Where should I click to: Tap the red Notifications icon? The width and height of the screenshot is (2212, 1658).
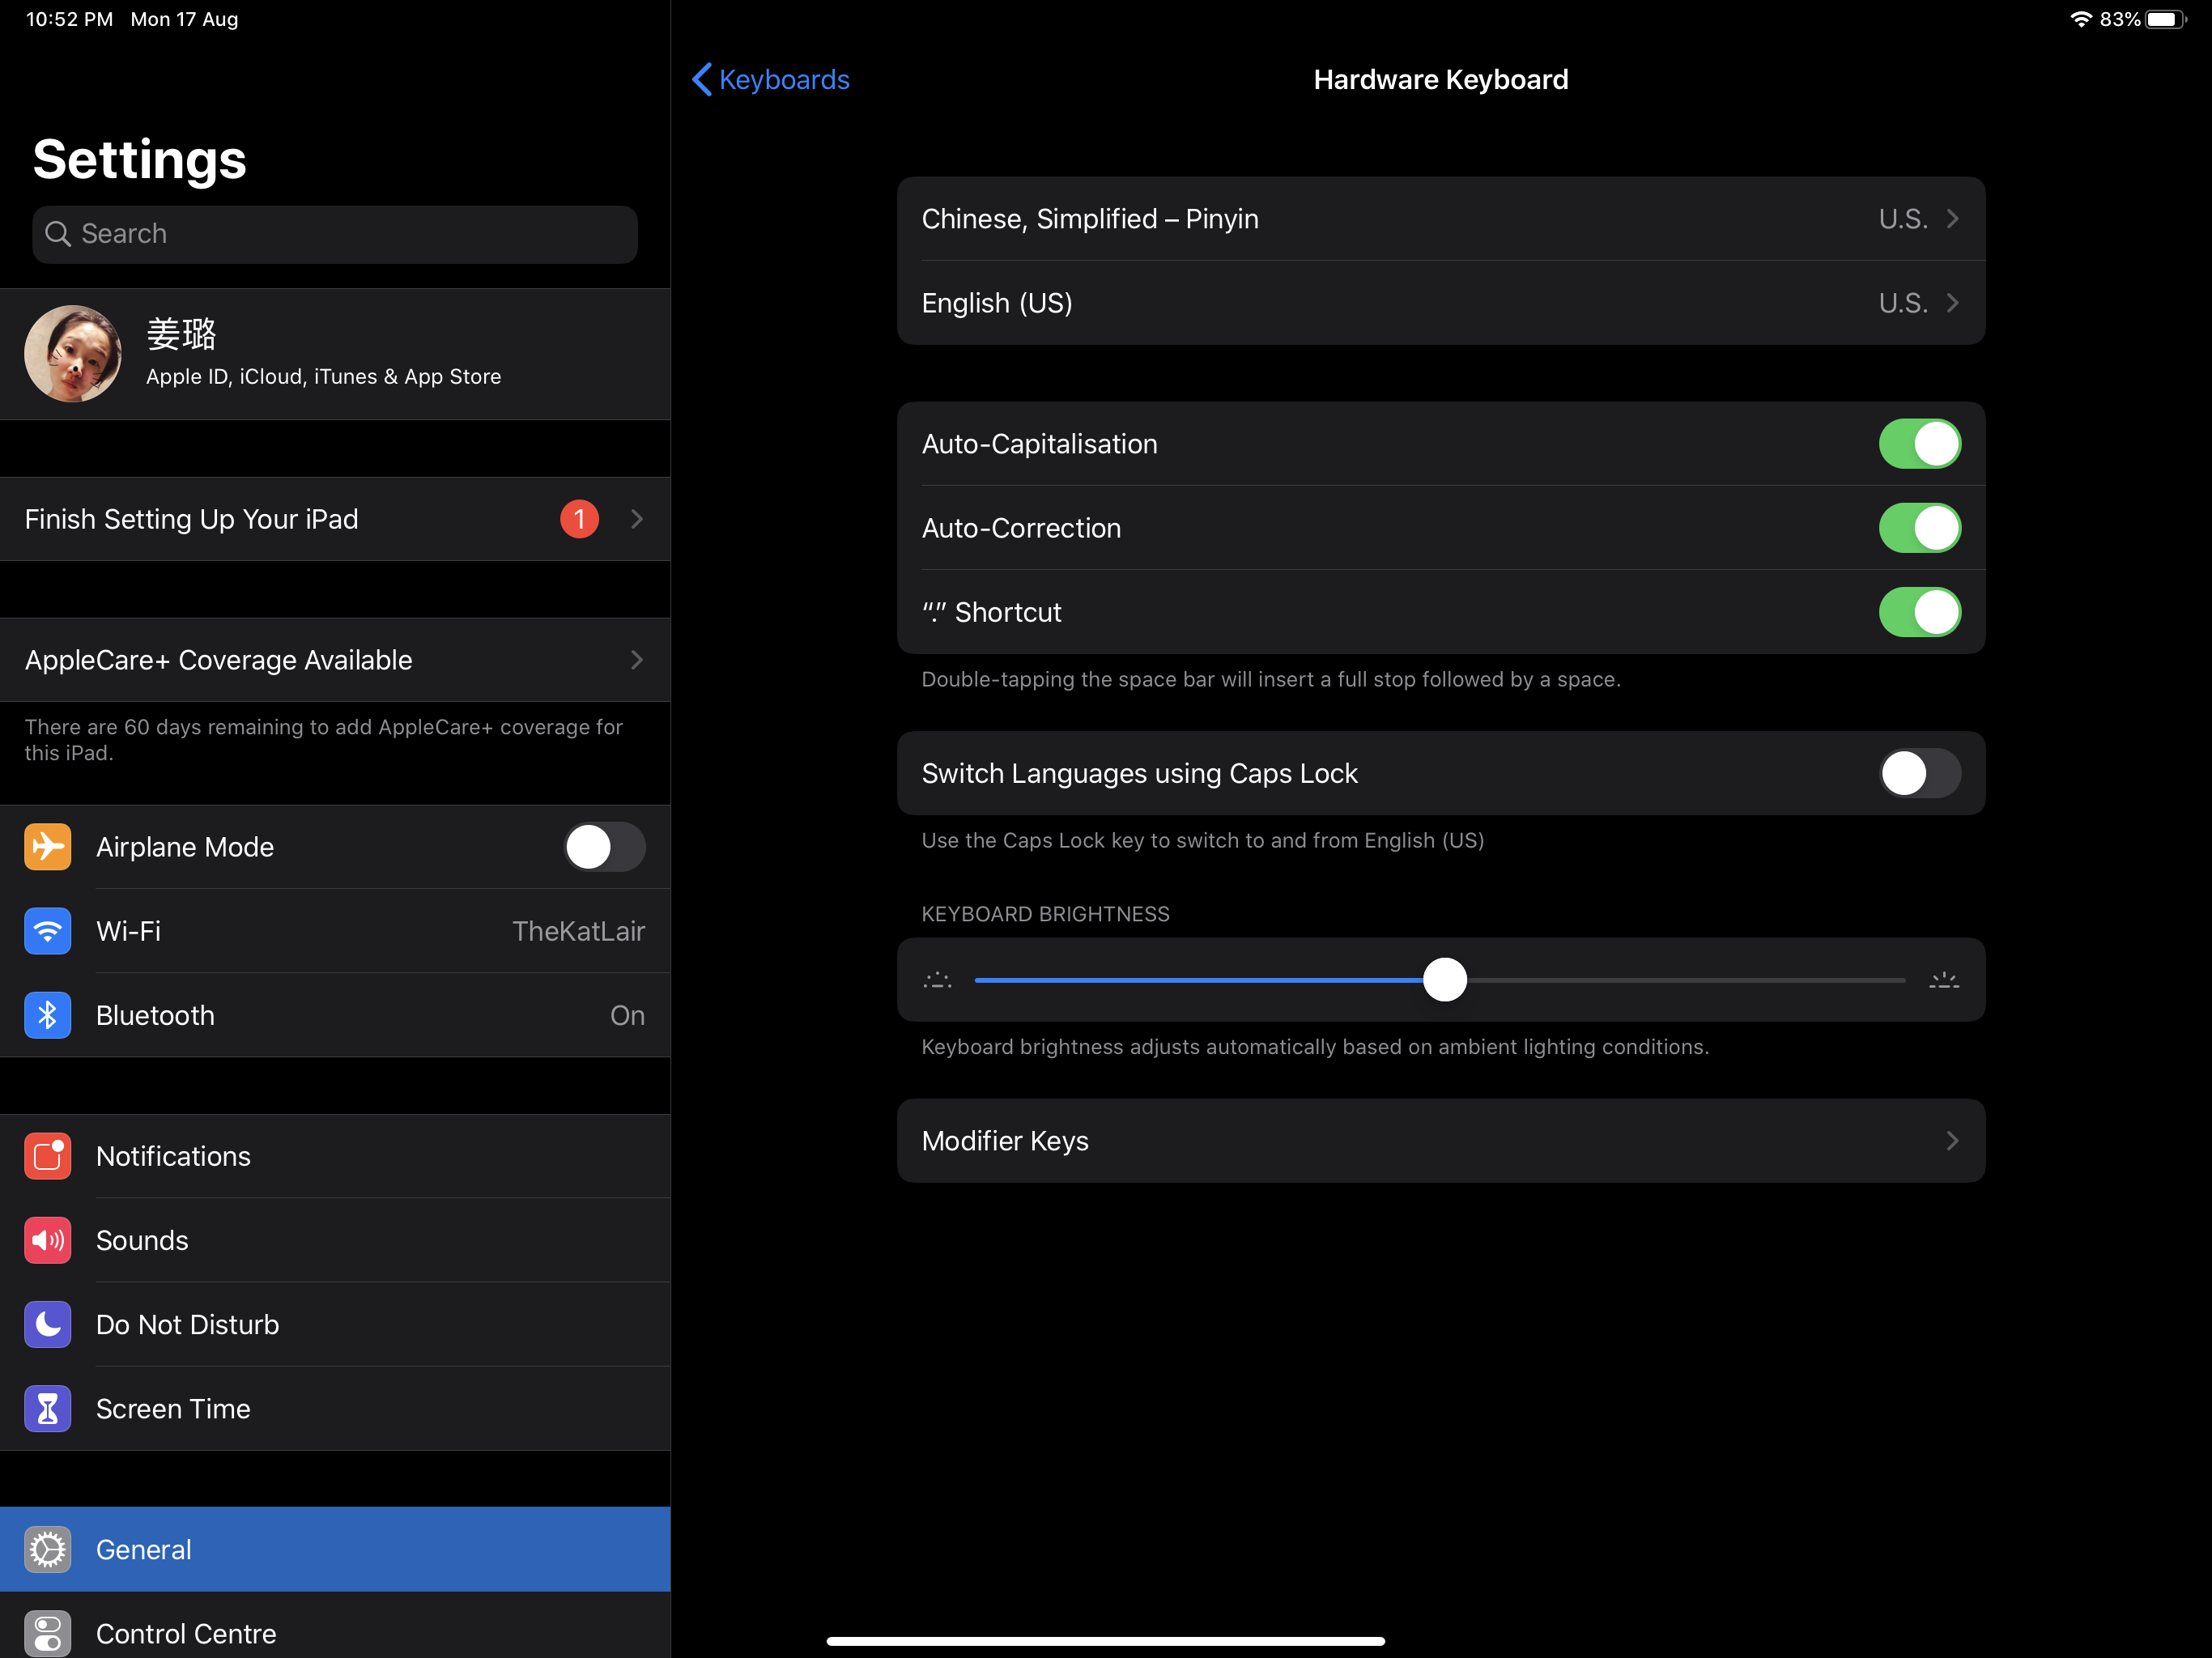pos(47,1156)
